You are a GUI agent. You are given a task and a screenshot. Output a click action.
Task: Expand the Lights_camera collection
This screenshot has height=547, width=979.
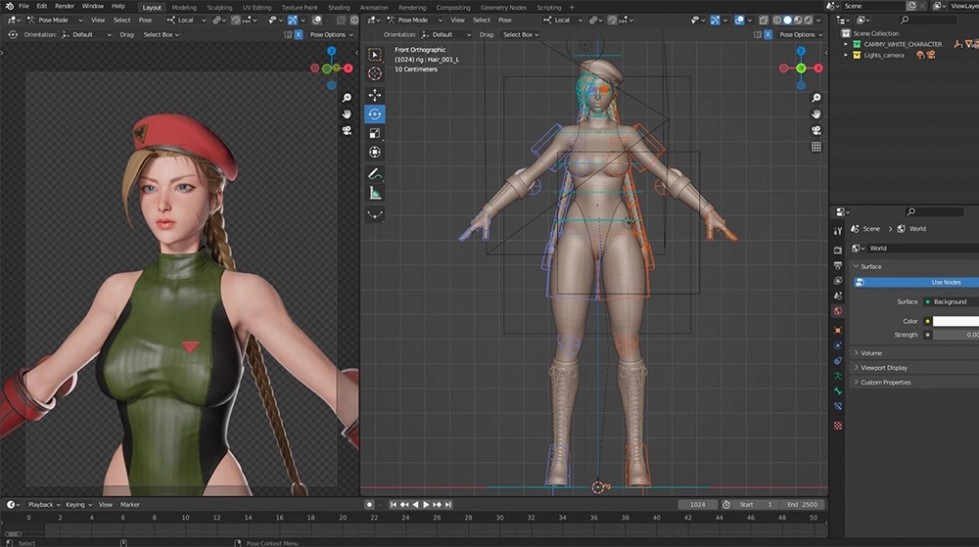(x=846, y=55)
